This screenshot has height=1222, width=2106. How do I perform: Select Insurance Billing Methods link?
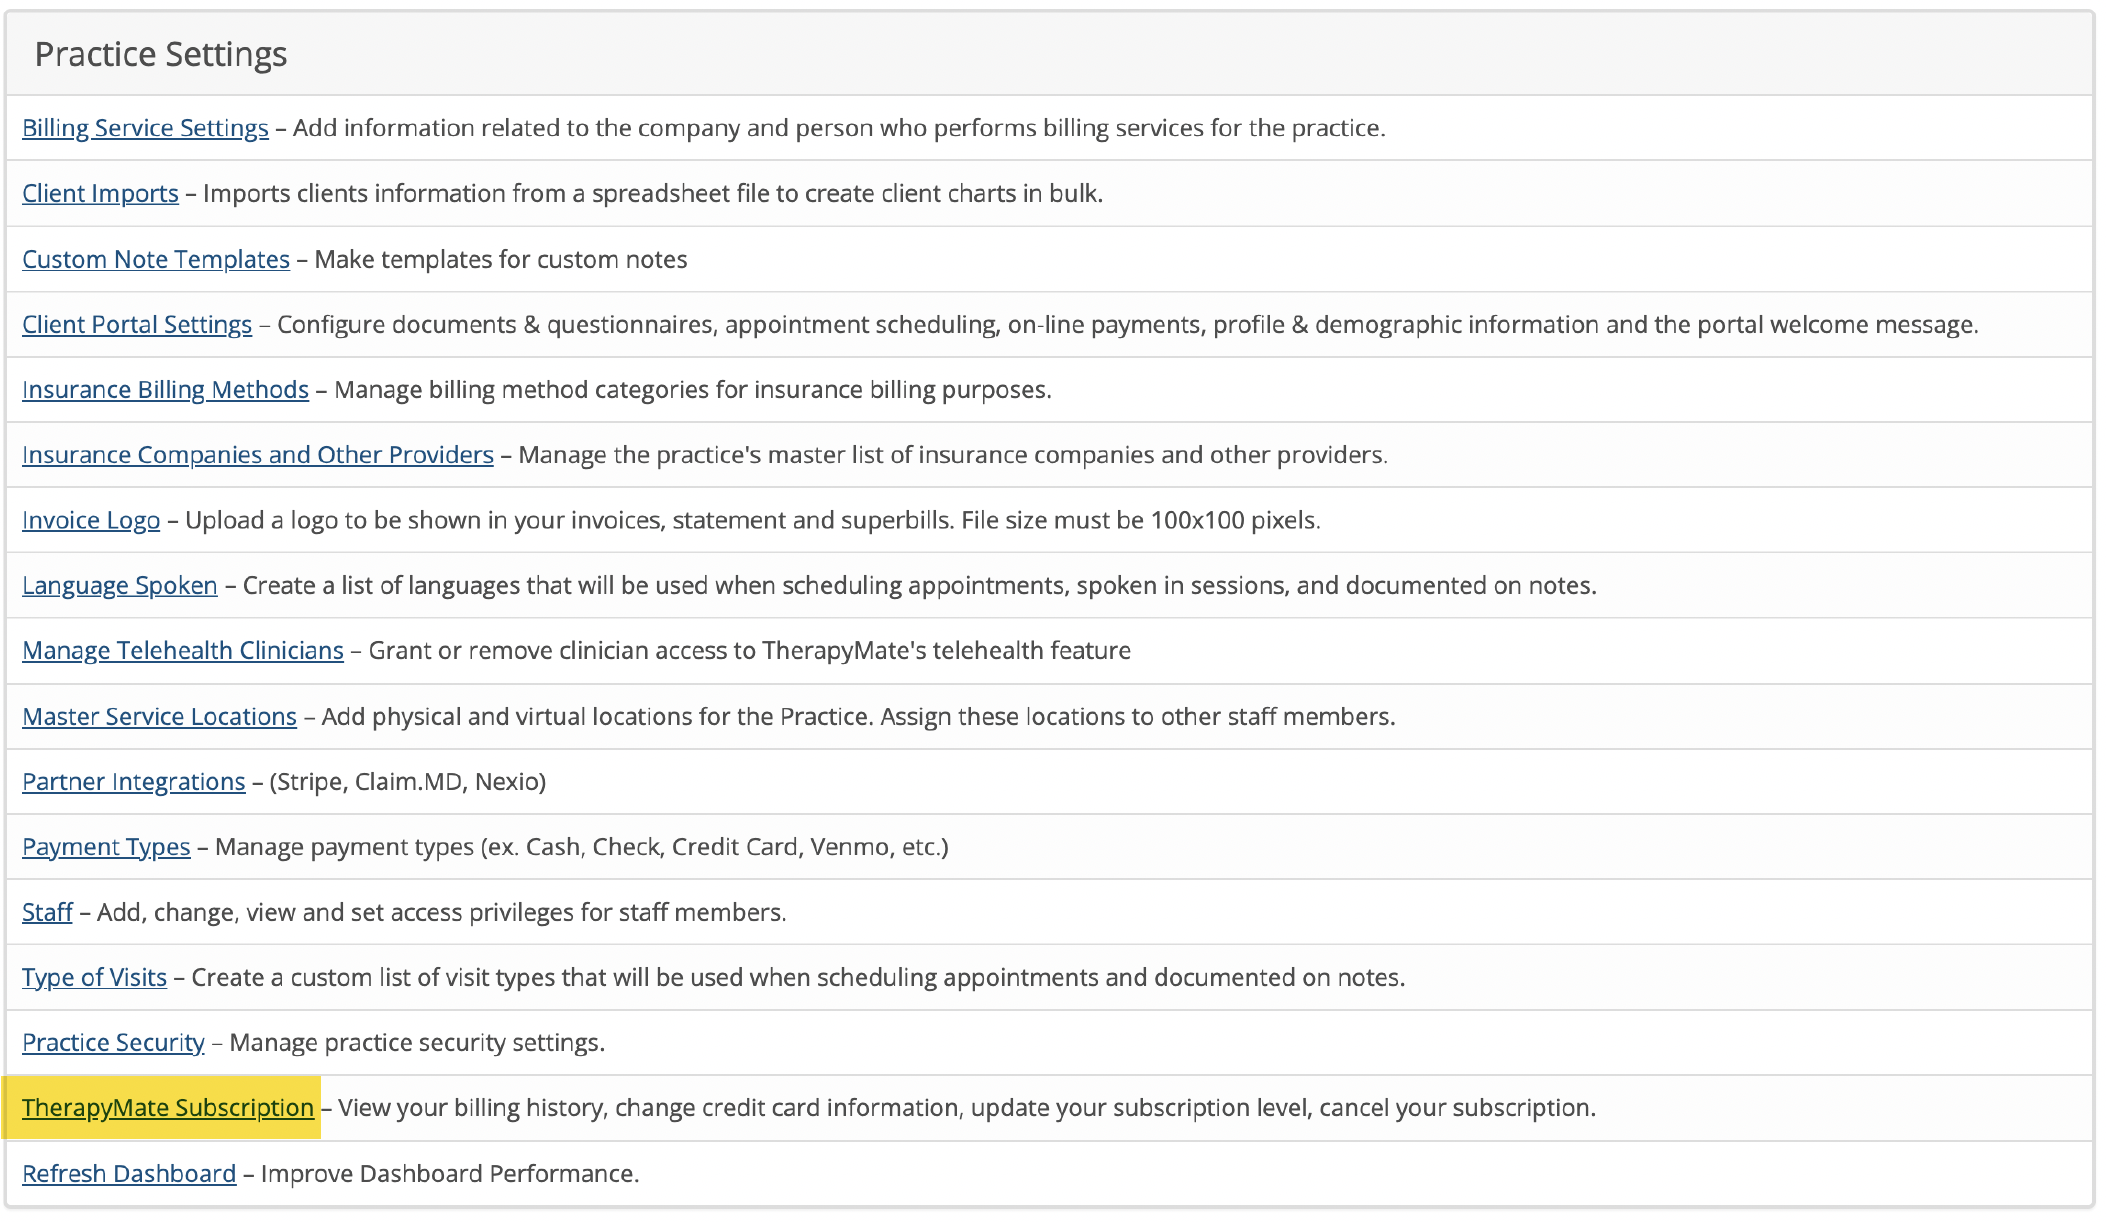click(165, 389)
